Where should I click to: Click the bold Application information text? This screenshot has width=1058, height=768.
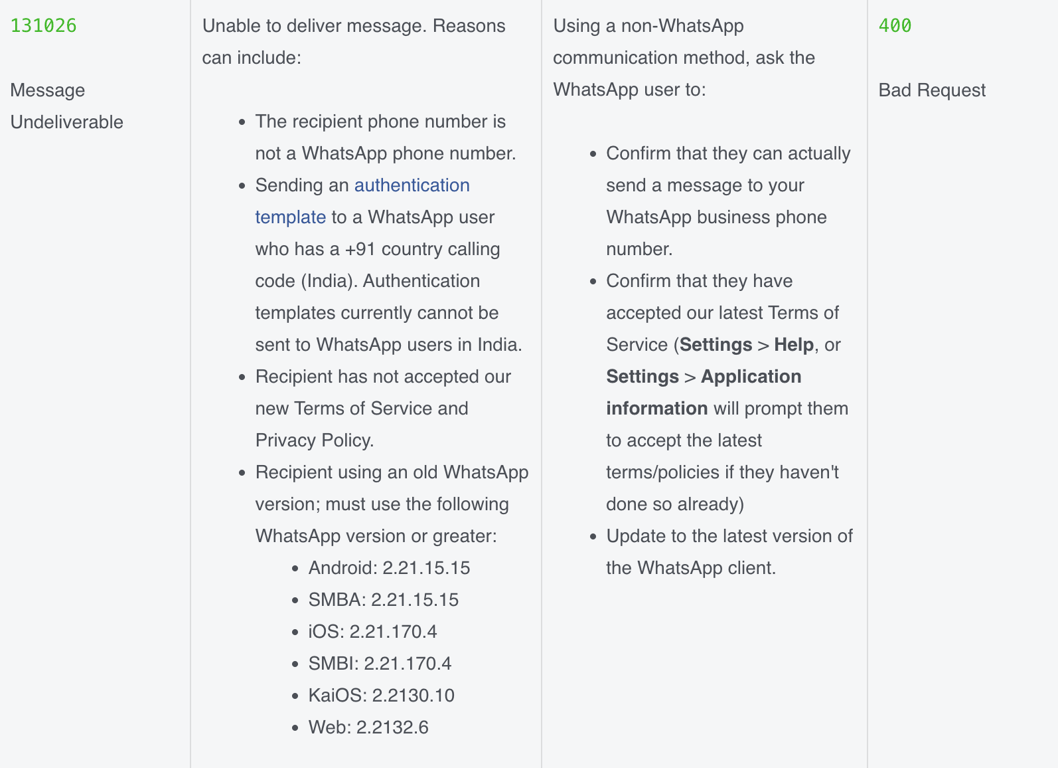coord(703,393)
